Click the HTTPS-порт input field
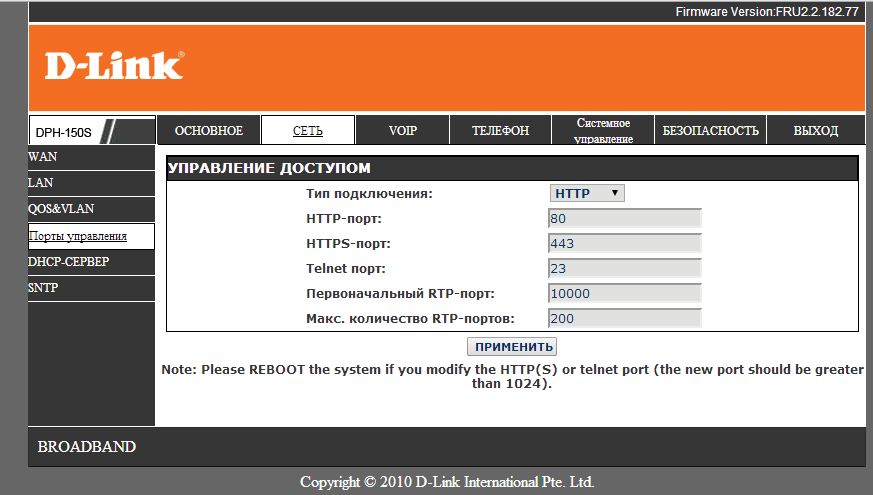Screen dimensions: 873x495 coord(625,243)
